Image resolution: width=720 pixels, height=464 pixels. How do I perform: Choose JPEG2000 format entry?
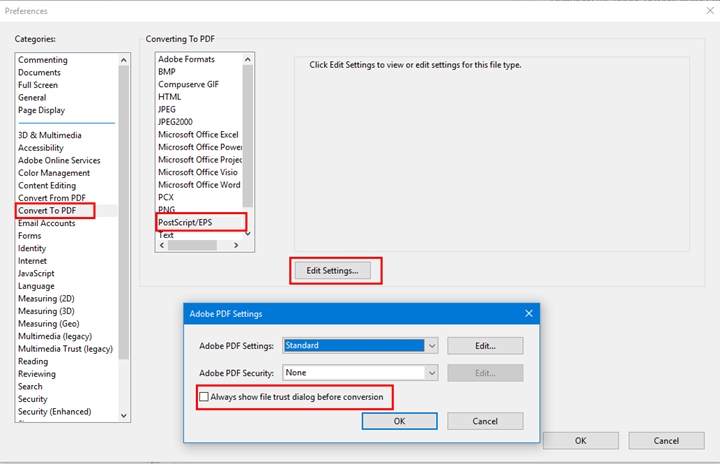(x=175, y=122)
